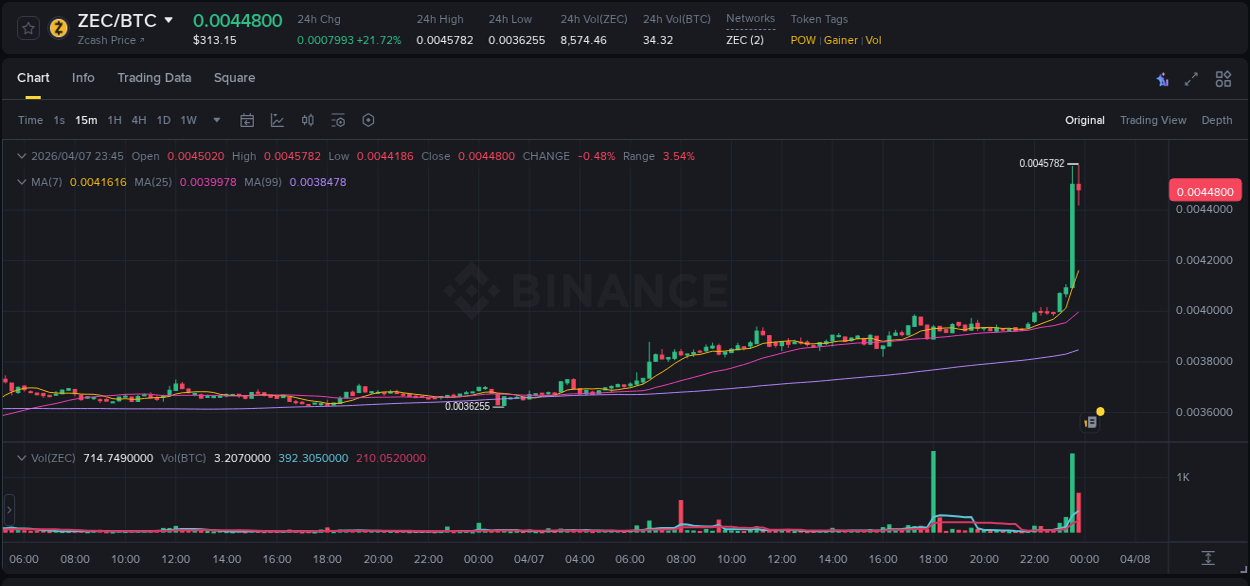Follow the Zcash Price link
This screenshot has width=1250, height=586.
coord(111,40)
